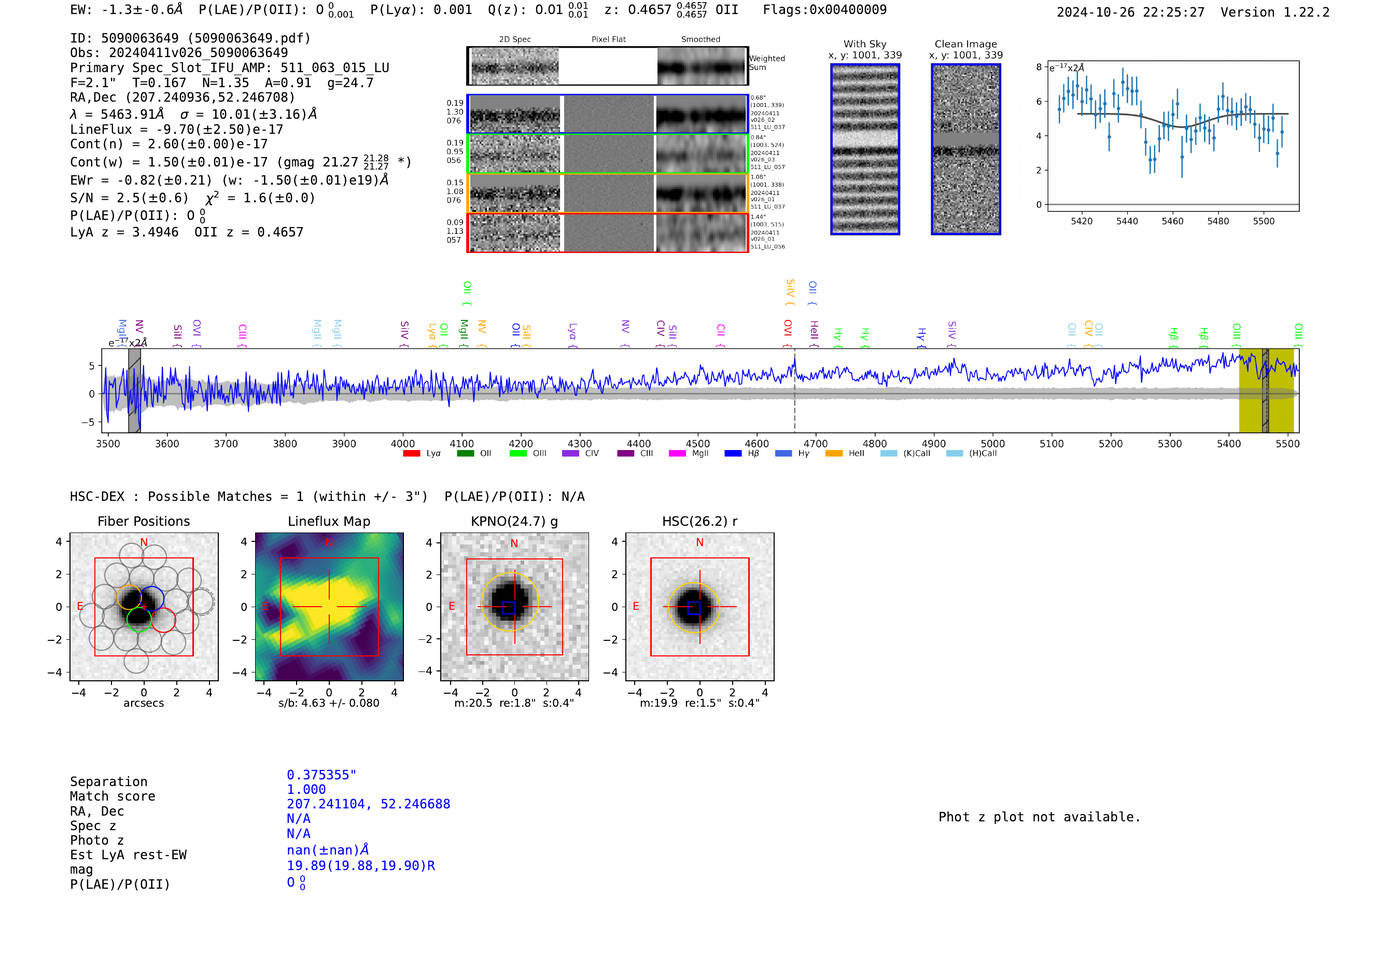Click the 5460 tick label on fit plot
1400x953 pixels.
[1172, 221]
